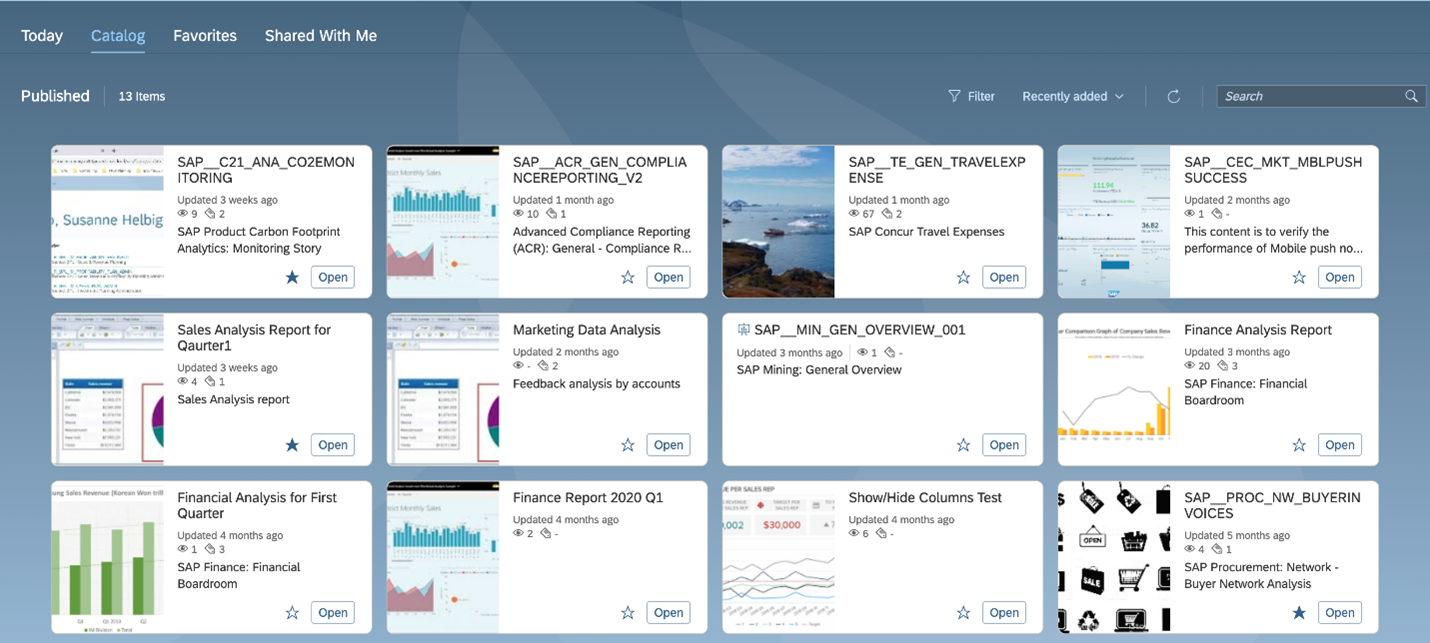Open Sales Analysis Report for Qaurter1
The height and width of the screenshot is (643, 1430).
(333, 445)
